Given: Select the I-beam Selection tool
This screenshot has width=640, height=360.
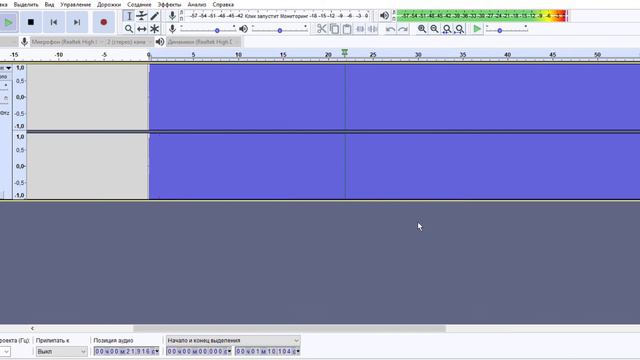Looking at the screenshot, I should click(129, 16).
